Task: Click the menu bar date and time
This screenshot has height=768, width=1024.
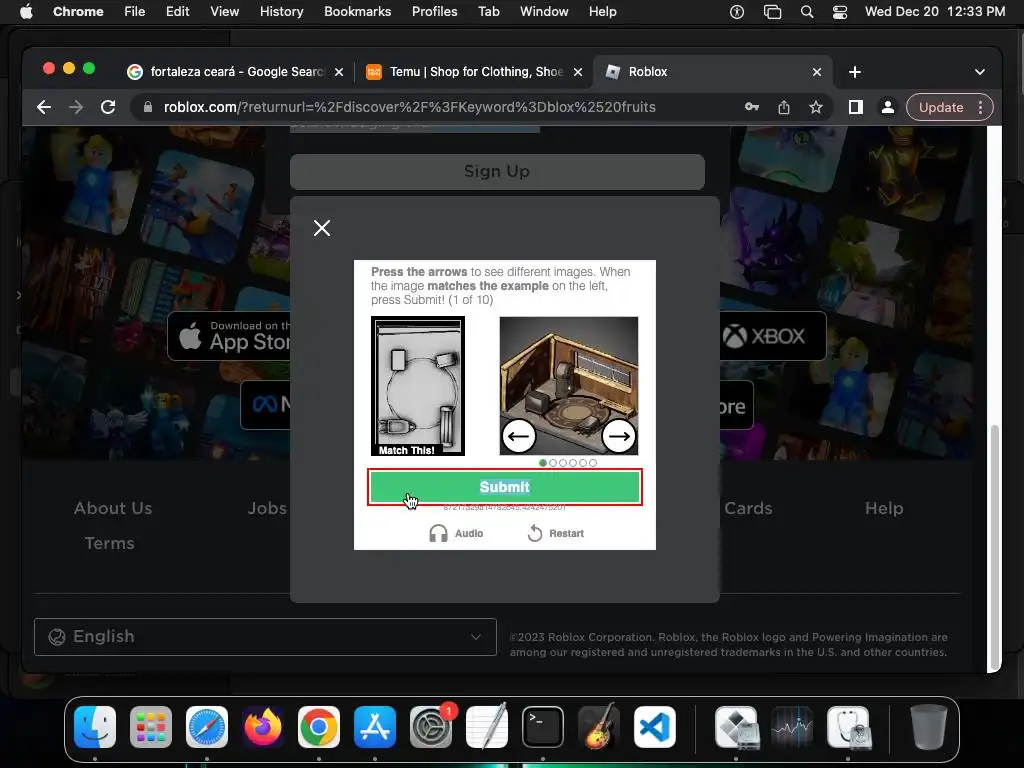Action: 935,12
